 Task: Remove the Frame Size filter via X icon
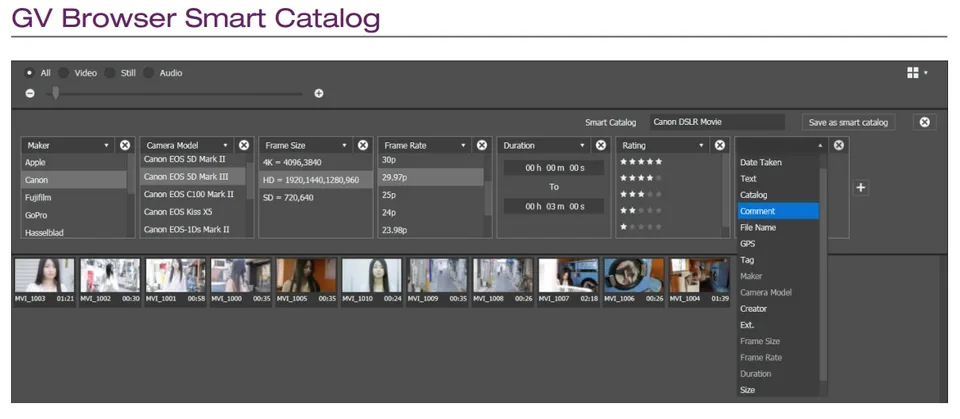(x=362, y=145)
